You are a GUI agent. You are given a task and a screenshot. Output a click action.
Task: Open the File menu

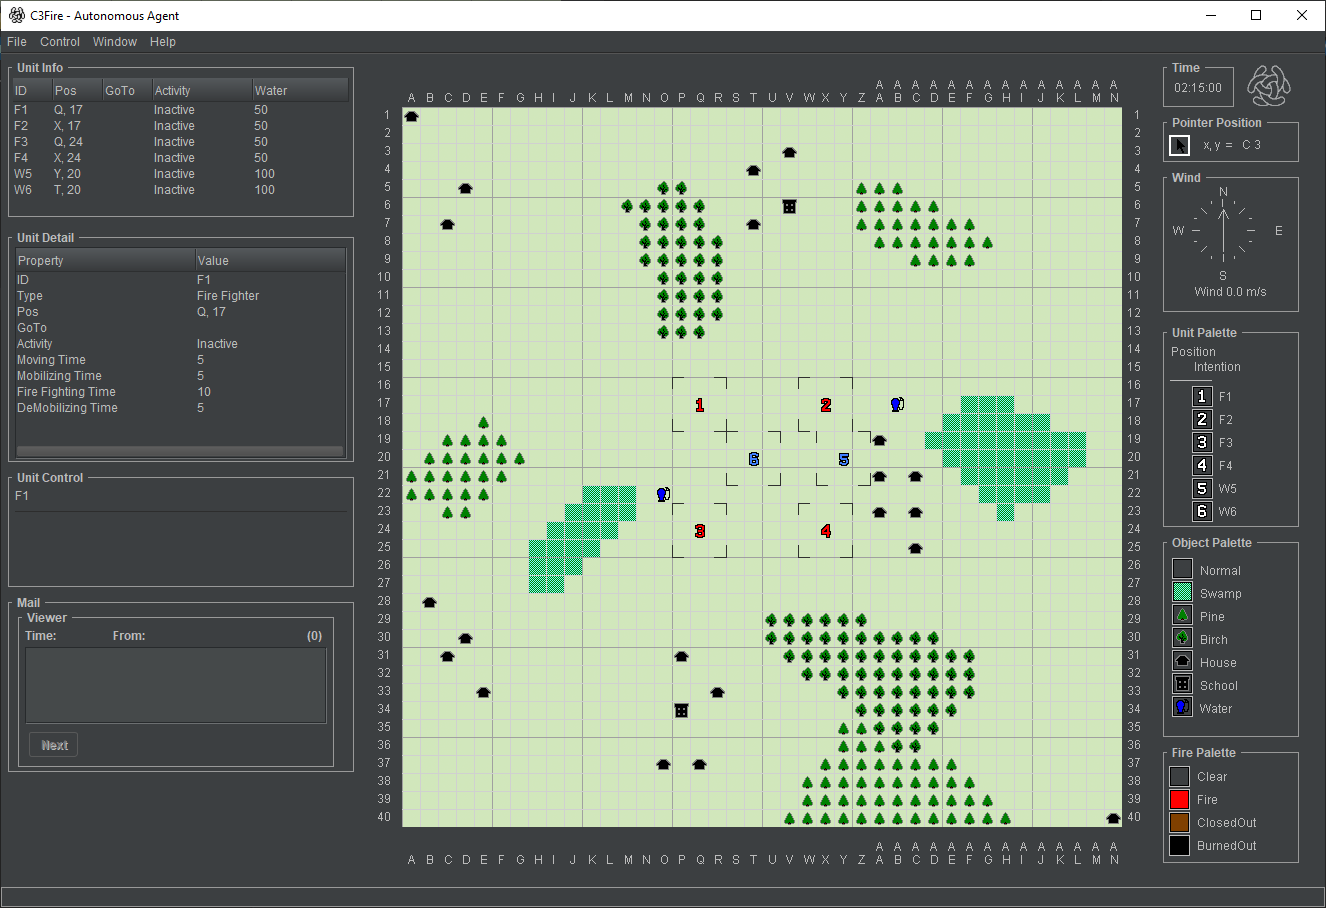coord(17,42)
